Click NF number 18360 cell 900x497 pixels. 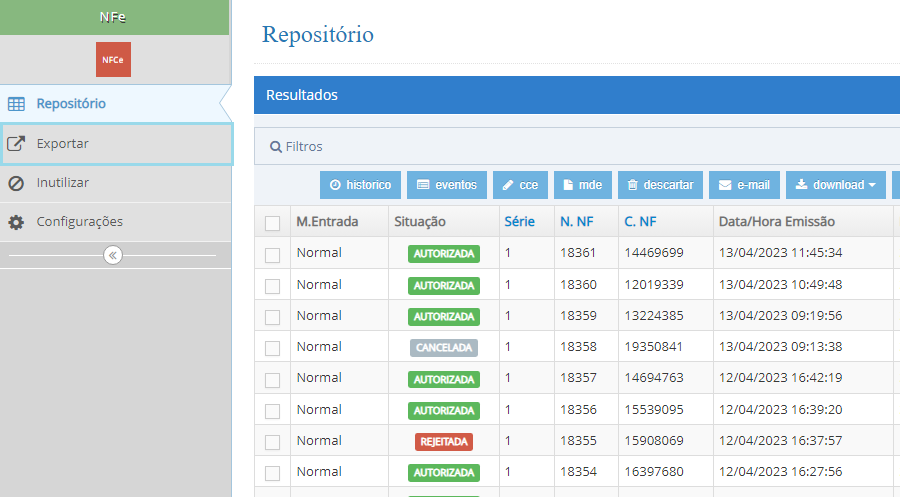(578, 285)
